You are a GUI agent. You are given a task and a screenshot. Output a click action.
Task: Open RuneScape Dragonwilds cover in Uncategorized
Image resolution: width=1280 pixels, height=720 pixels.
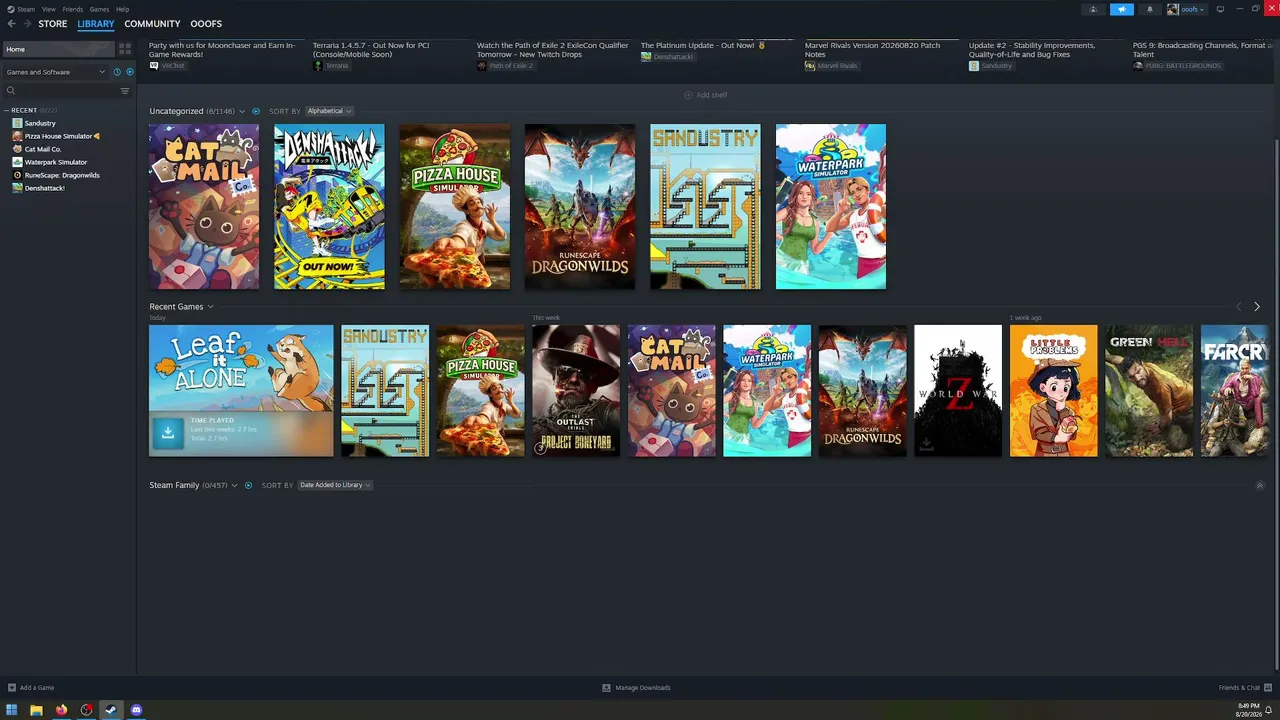[x=580, y=207]
